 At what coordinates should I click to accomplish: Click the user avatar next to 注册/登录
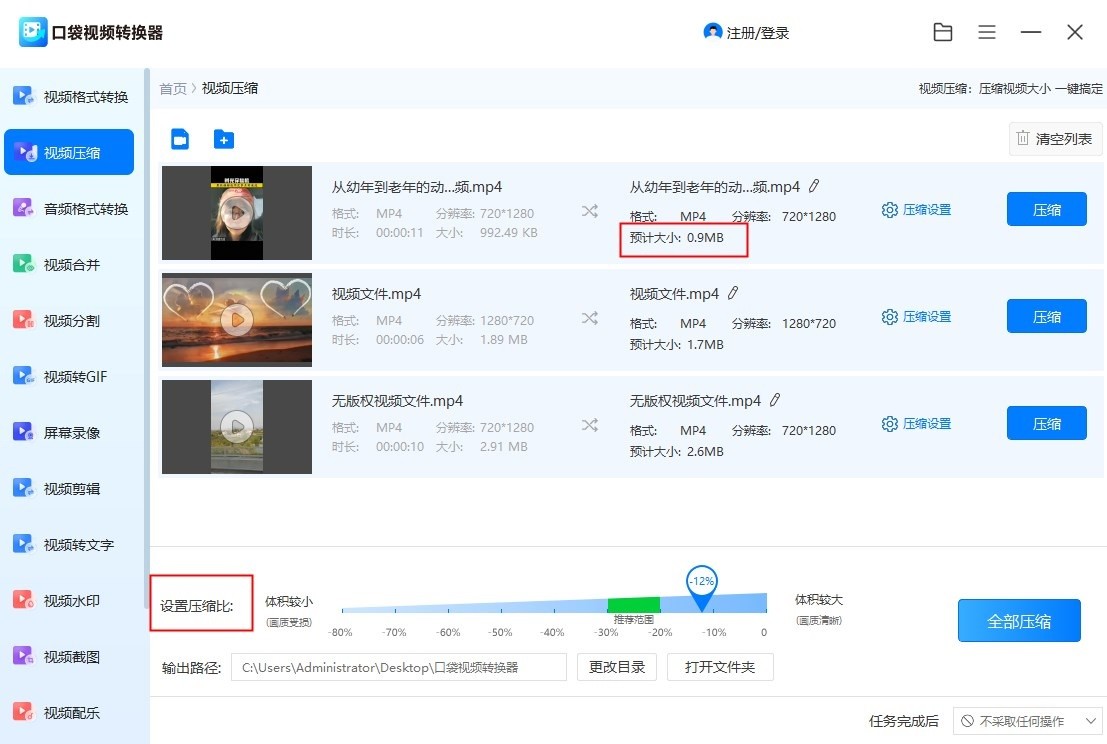pos(712,32)
